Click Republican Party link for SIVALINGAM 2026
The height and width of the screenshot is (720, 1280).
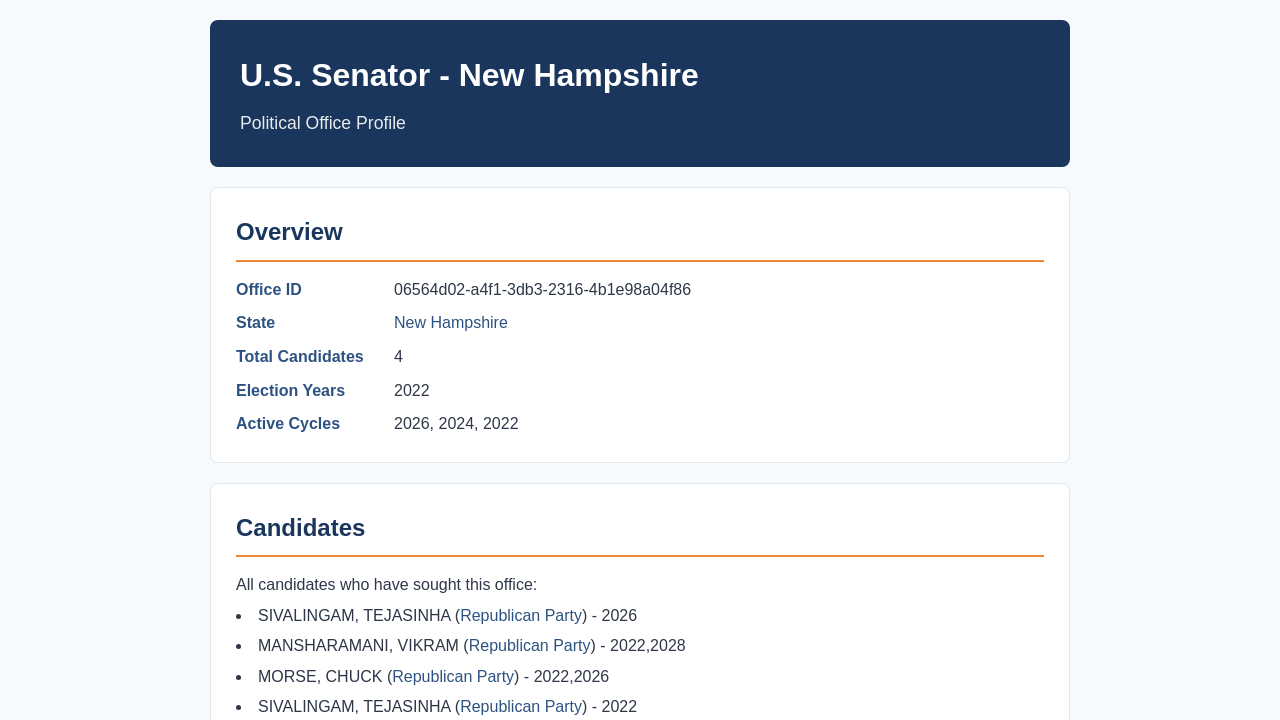521,616
